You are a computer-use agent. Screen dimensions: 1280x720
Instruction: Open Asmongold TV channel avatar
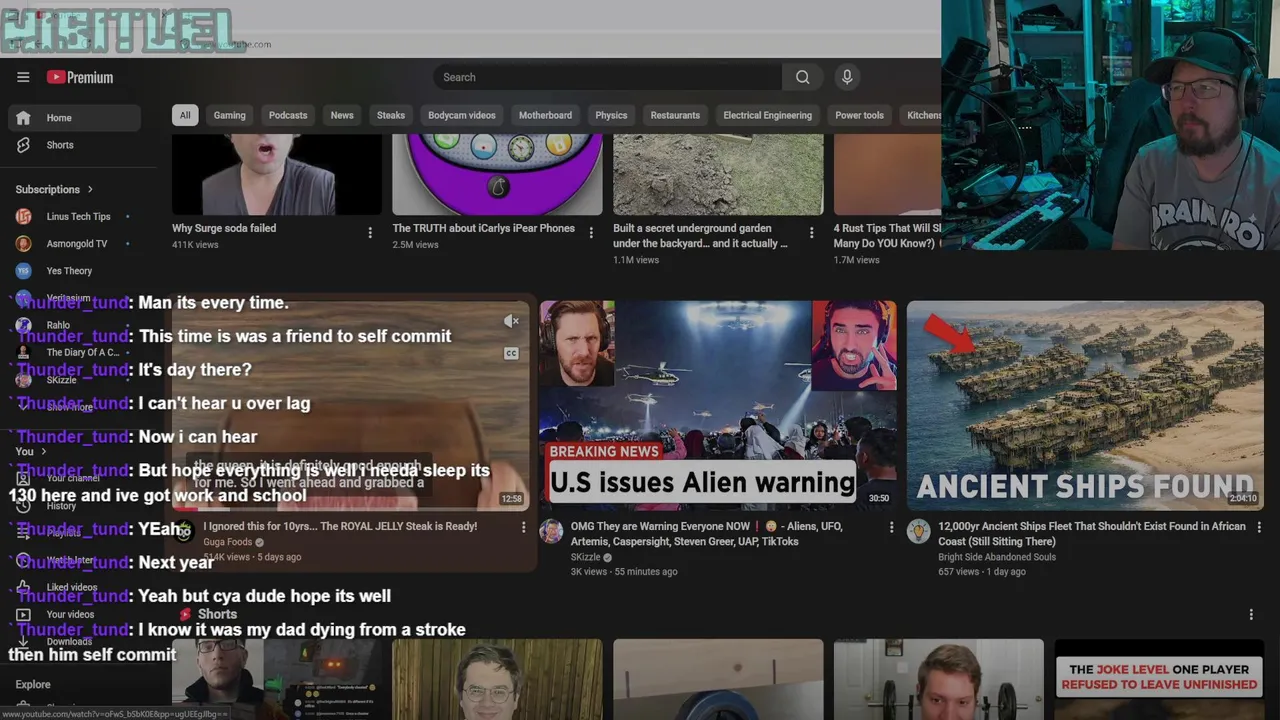point(24,243)
